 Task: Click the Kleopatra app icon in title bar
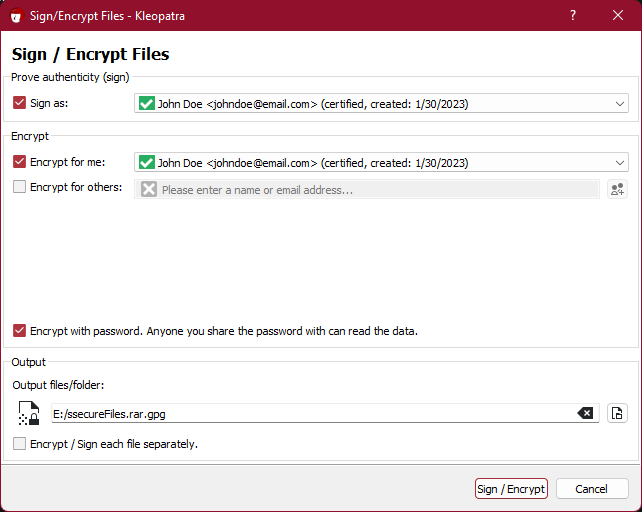point(16,16)
